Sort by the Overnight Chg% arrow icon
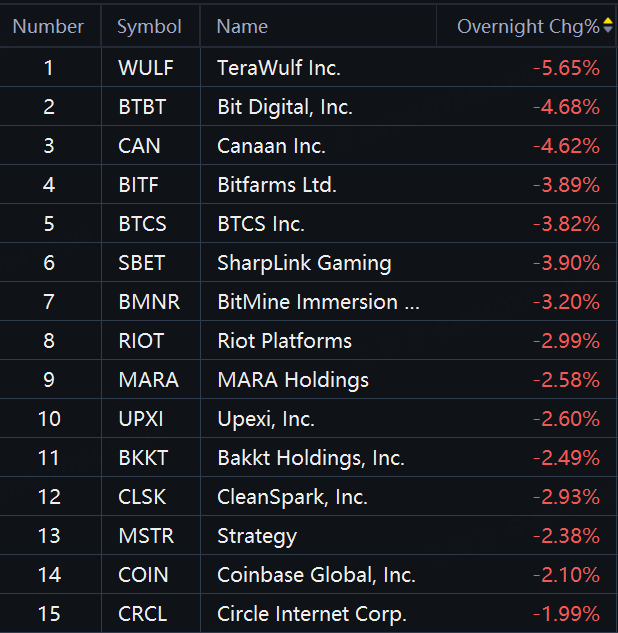The height and width of the screenshot is (633, 618). 608,26
